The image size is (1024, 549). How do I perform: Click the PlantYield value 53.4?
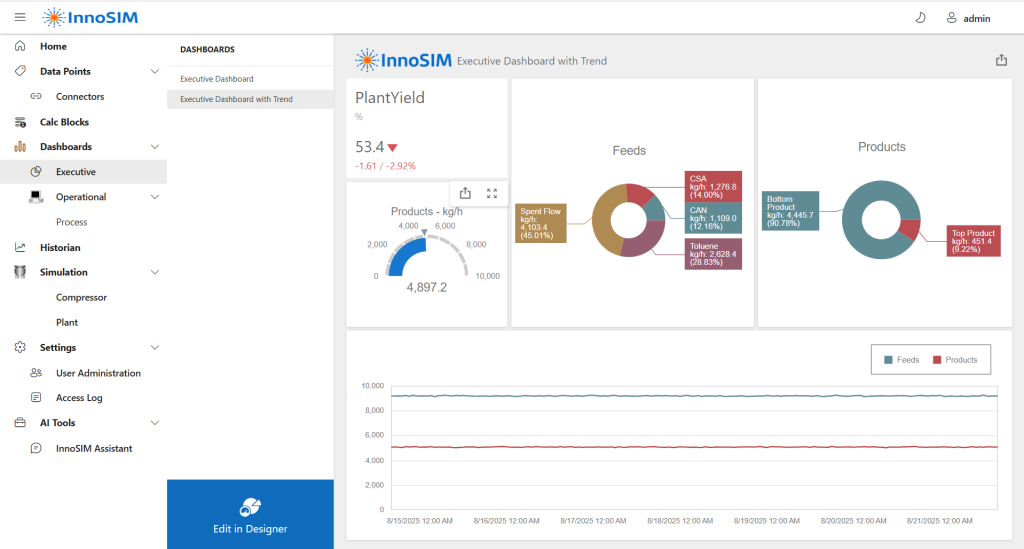click(369, 147)
